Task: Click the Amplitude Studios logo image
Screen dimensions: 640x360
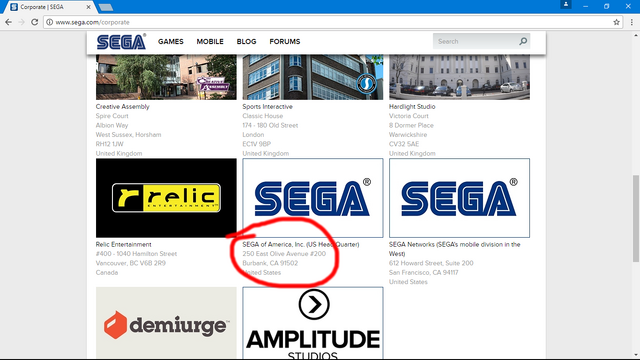Action: [x=313, y=323]
